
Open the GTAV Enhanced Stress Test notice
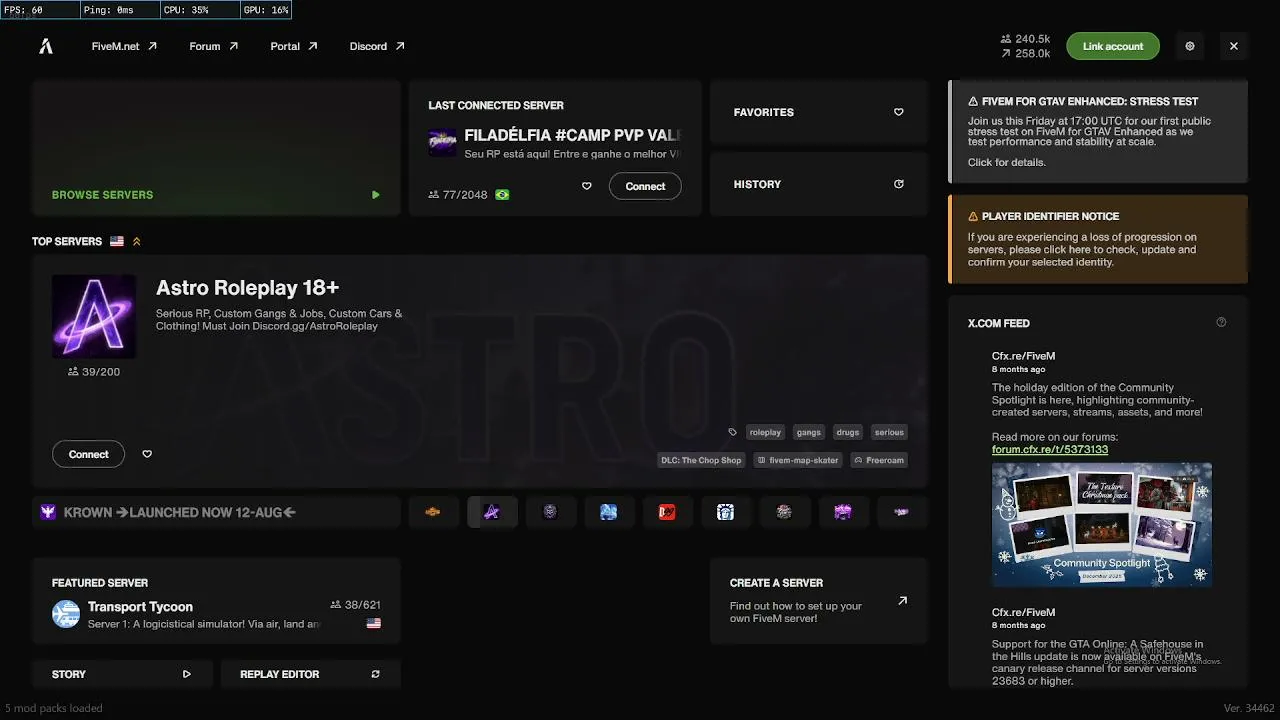(x=1098, y=132)
